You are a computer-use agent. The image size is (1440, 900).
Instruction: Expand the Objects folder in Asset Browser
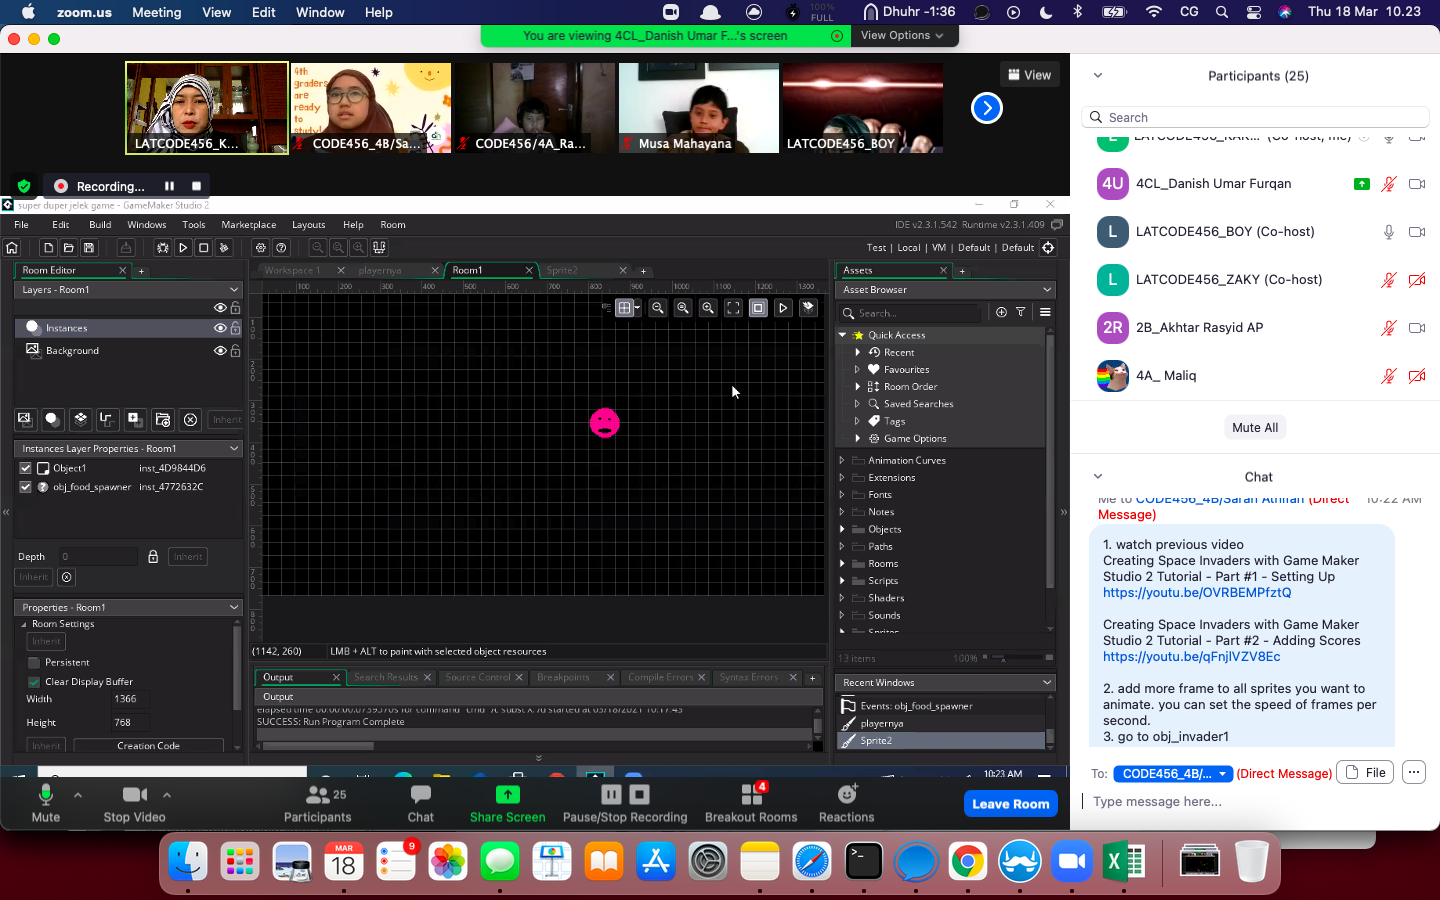(843, 529)
